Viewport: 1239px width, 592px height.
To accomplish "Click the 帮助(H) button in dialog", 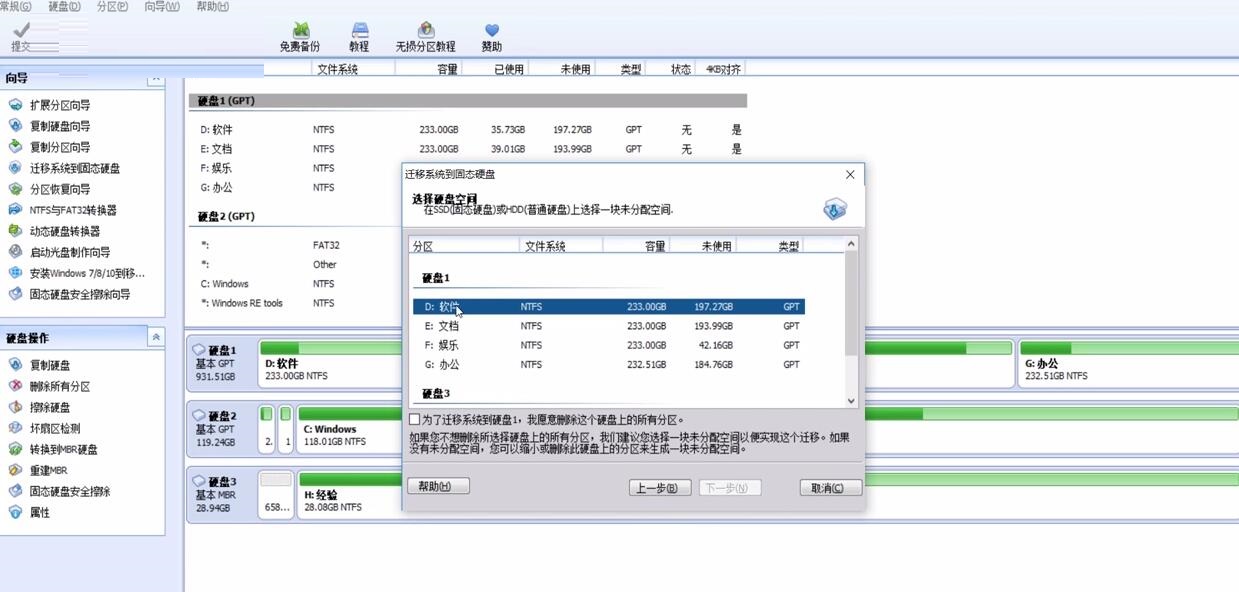I will coord(438,487).
